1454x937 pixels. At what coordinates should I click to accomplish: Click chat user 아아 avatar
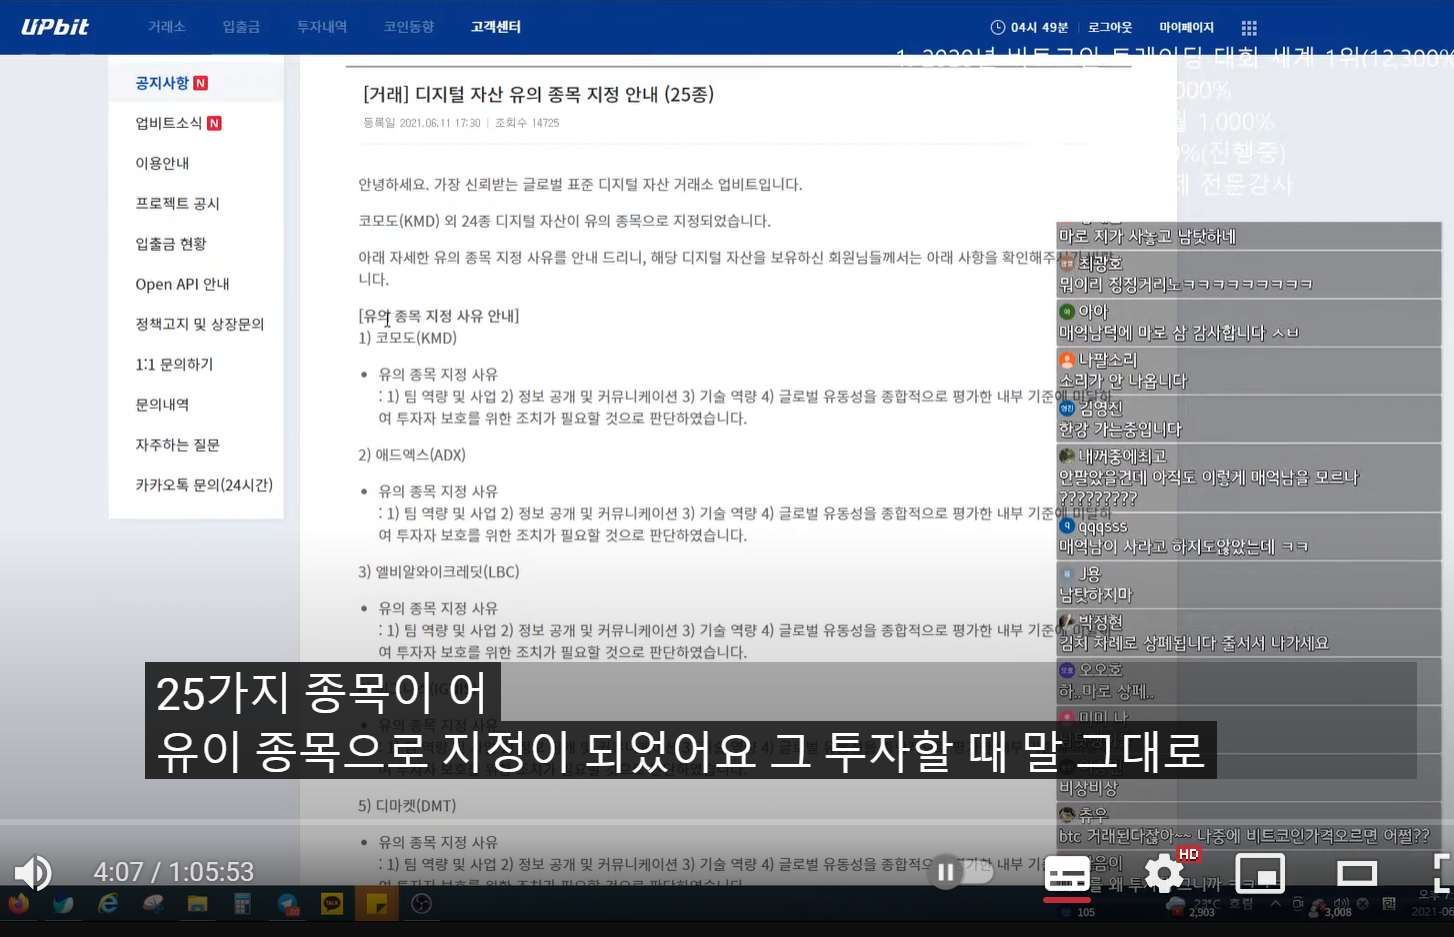click(1067, 312)
